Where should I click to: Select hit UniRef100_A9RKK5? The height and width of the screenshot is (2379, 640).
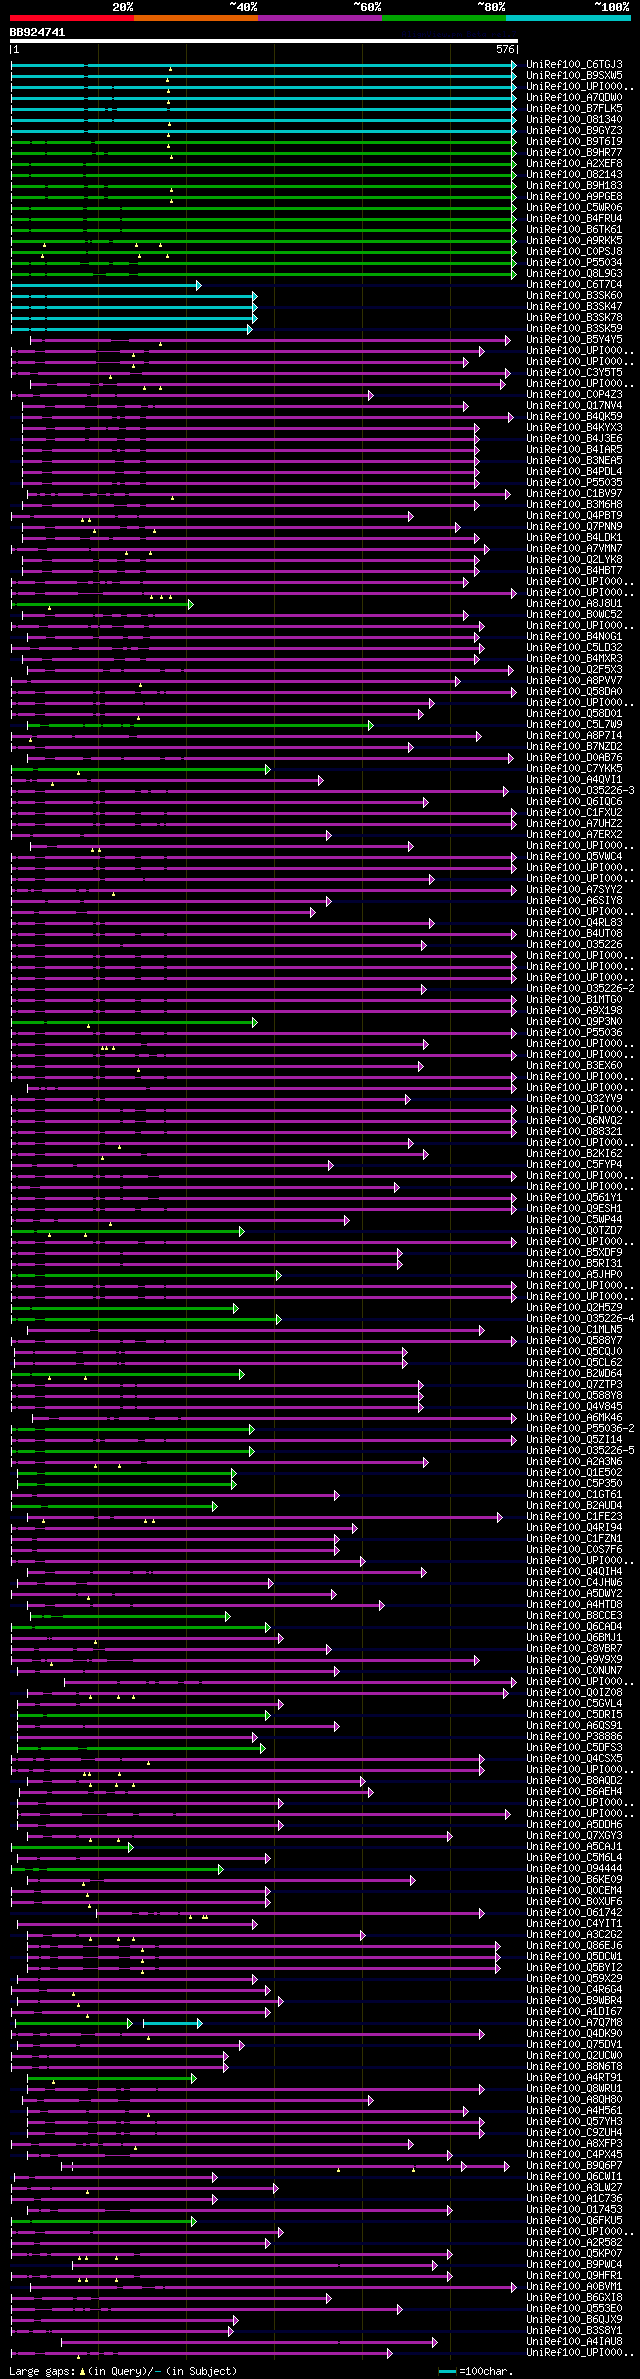tap(574, 241)
